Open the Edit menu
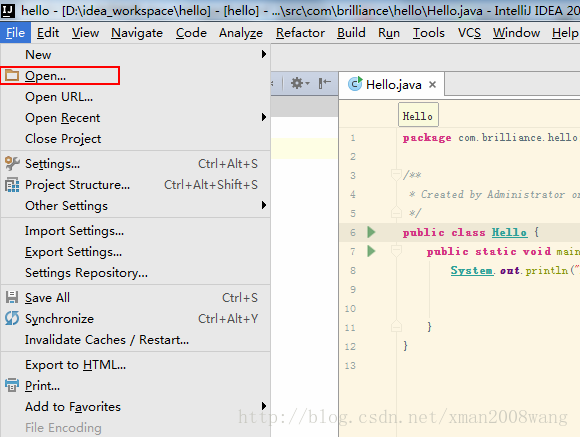 click(x=48, y=33)
